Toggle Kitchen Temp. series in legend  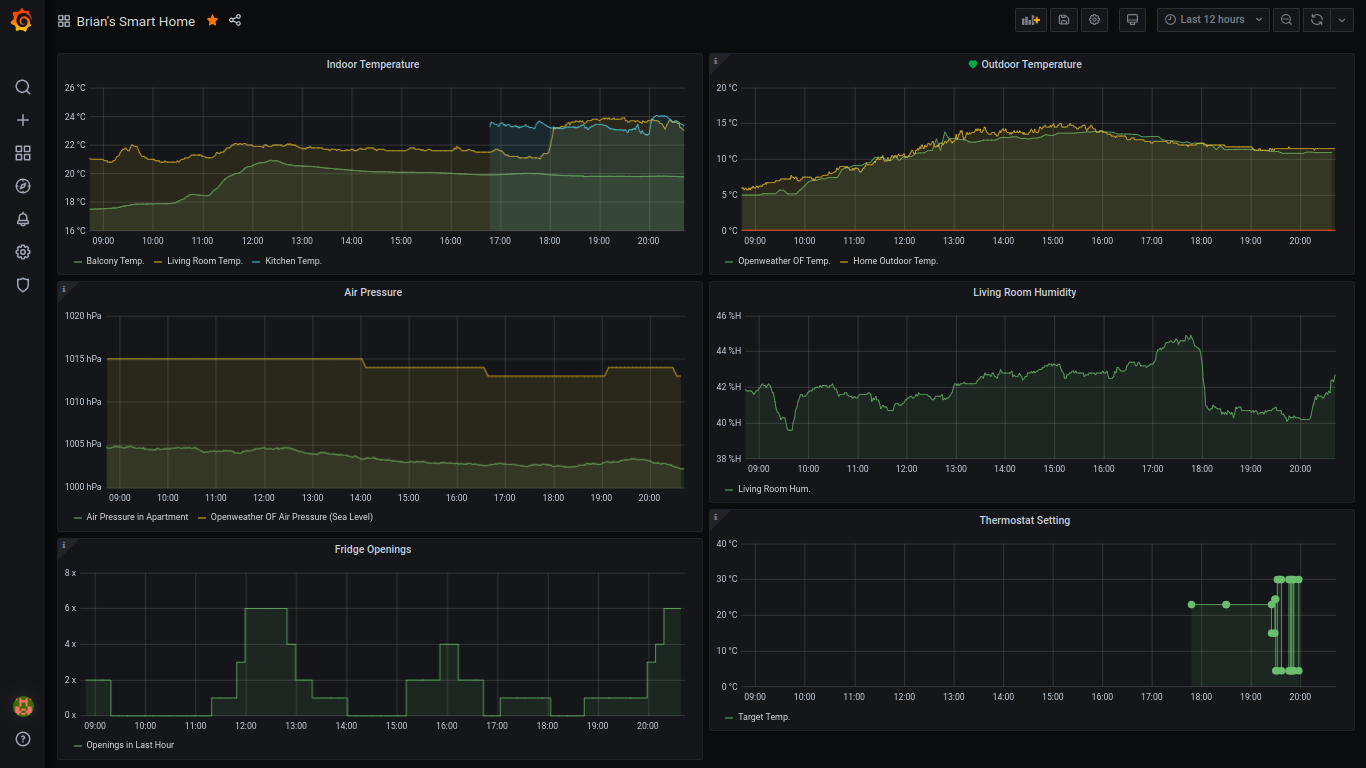pyautogui.click(x=292, y=261)
